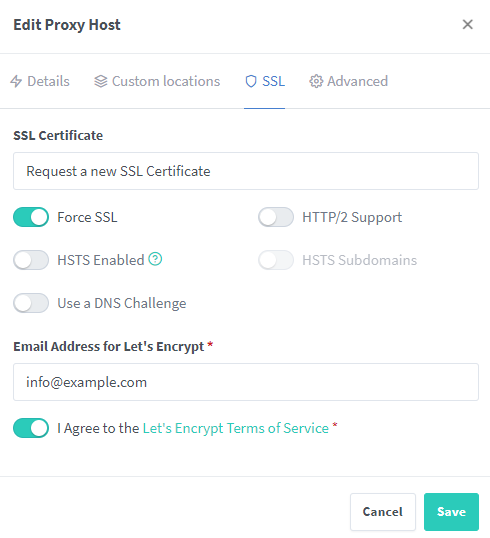Click the lightning bolt Details icon
Viewport: 490px width, 538px height.
(x=16, y=82)
